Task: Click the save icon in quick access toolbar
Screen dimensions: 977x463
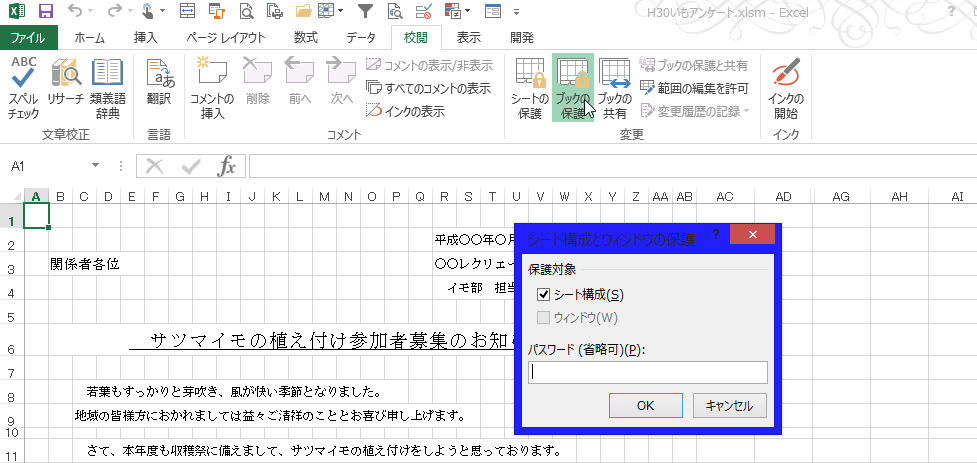Action: [x=45, y=12]
